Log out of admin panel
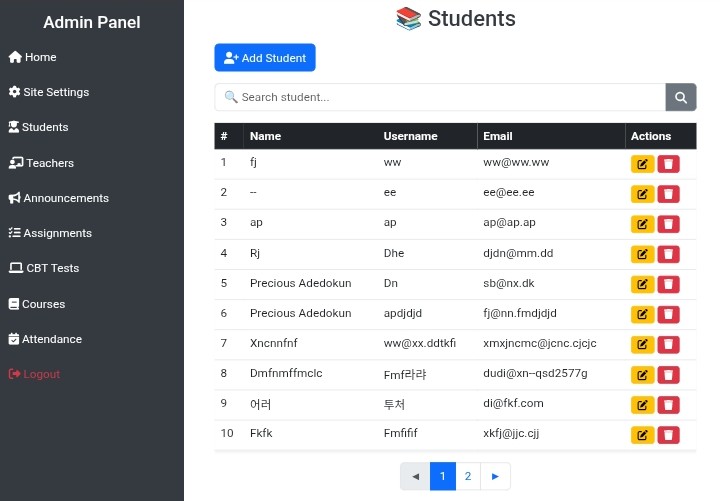This screenshot has width=720, height=501. point(41,374)
